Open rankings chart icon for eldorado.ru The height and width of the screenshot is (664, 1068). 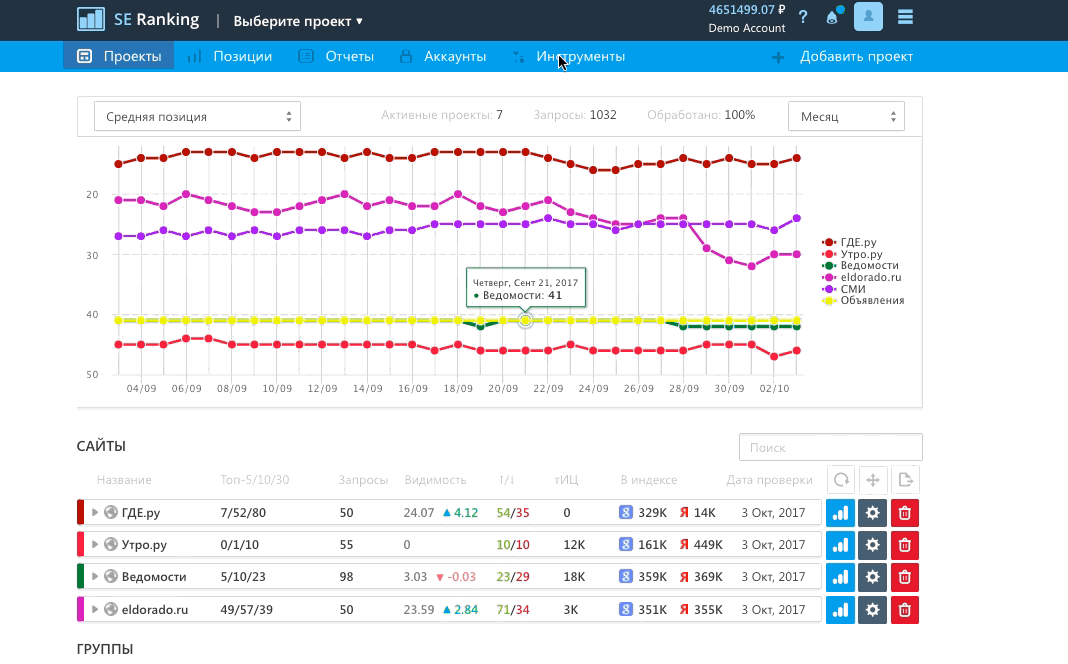click(x=840, y=610)
